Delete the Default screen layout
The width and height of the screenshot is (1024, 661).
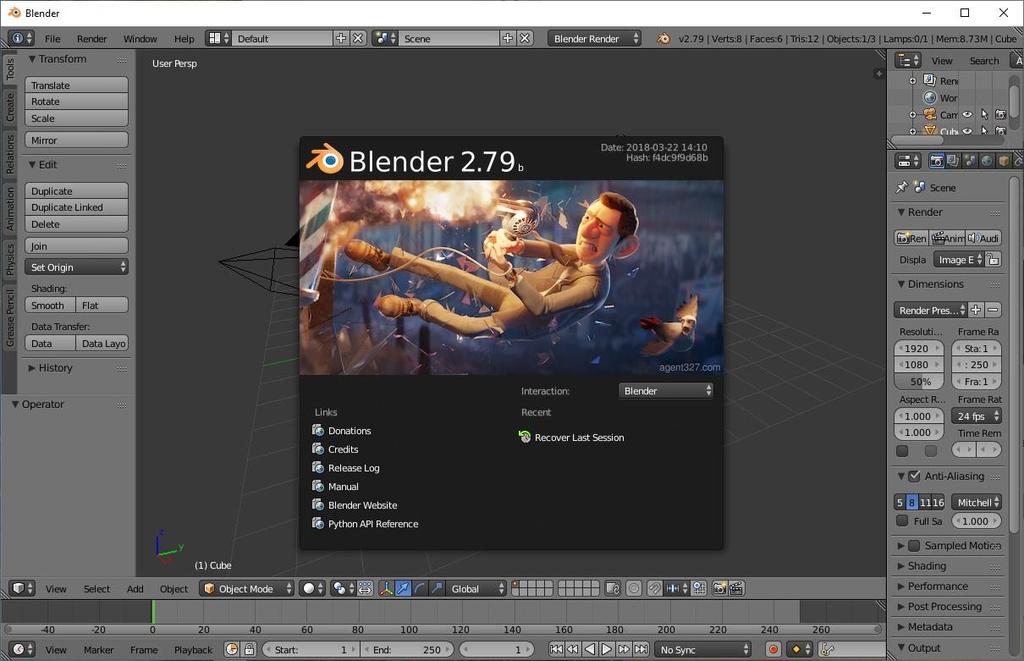click(358, 39)
